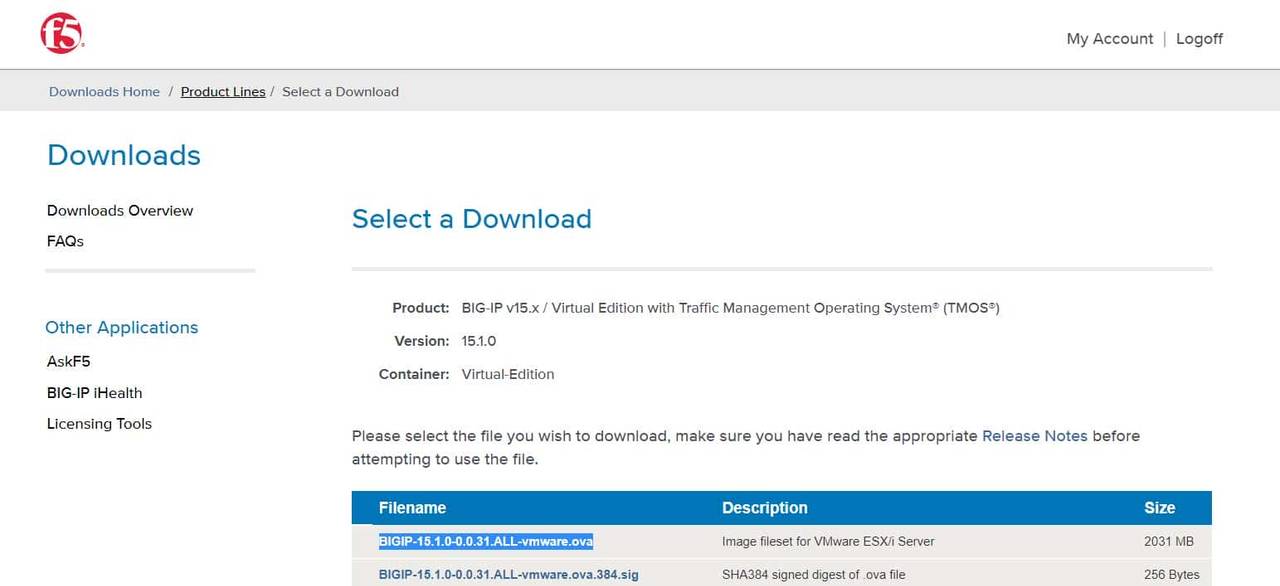Click the Logoff link

[1199, 39]
